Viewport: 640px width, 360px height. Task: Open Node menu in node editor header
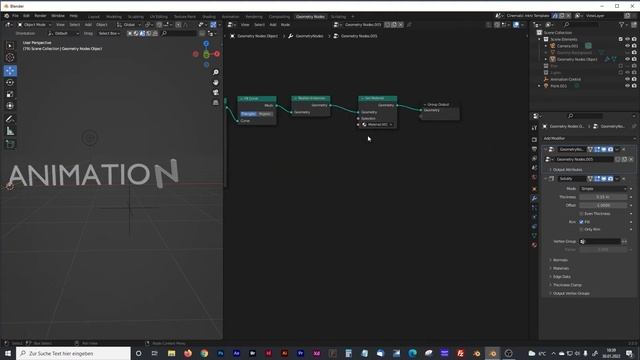(285, 25)
